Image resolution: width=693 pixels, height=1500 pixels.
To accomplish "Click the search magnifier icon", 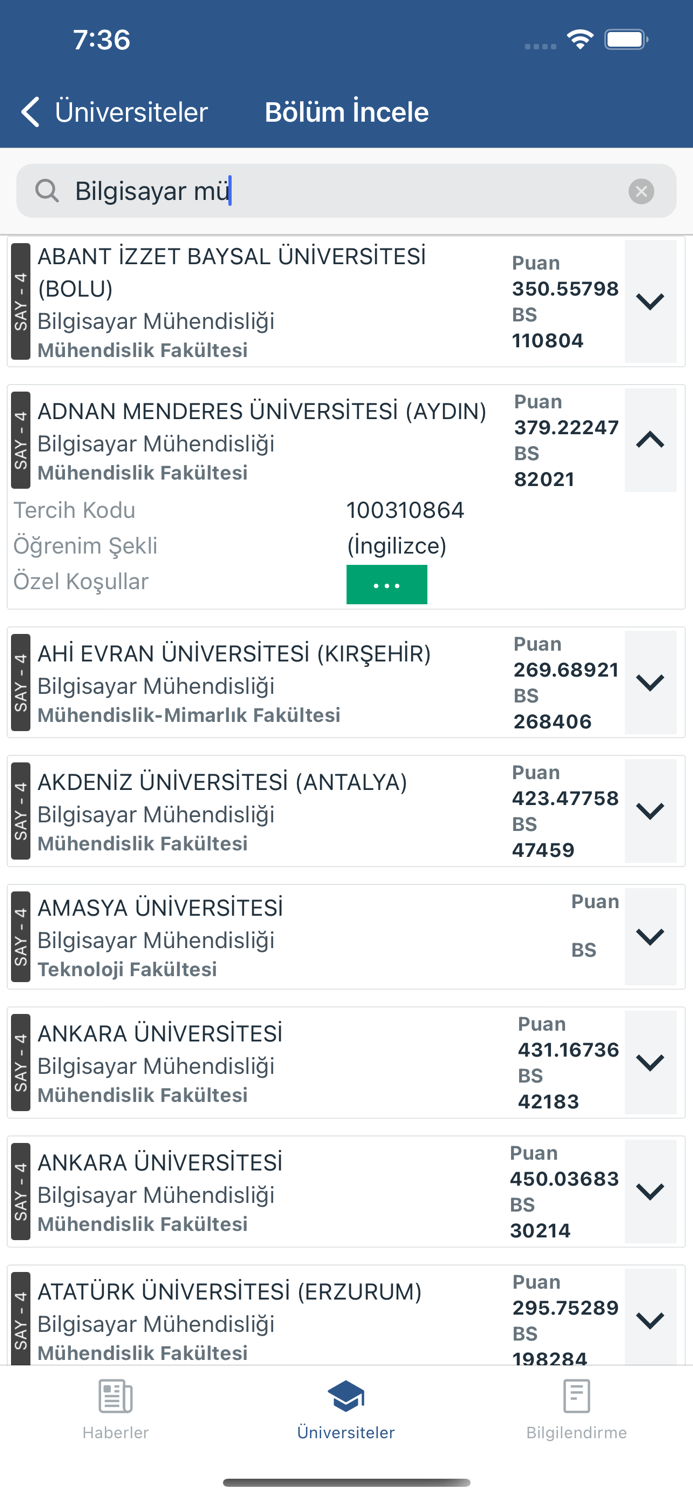I will pos(47,191).
